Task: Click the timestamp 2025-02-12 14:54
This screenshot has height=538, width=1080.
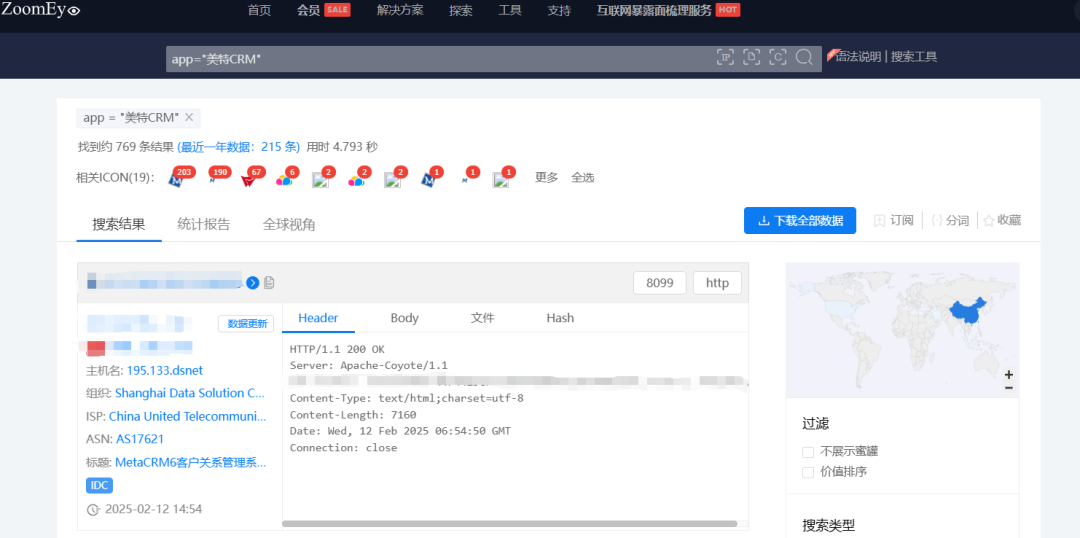Action: (x=153, y=509)
